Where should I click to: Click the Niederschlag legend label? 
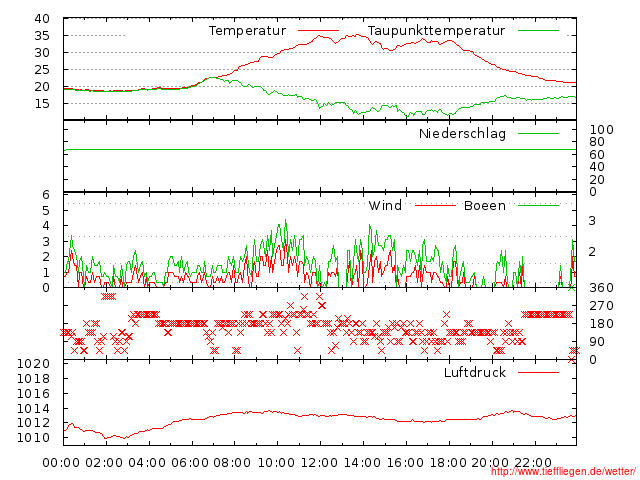[x=462, y=133]
